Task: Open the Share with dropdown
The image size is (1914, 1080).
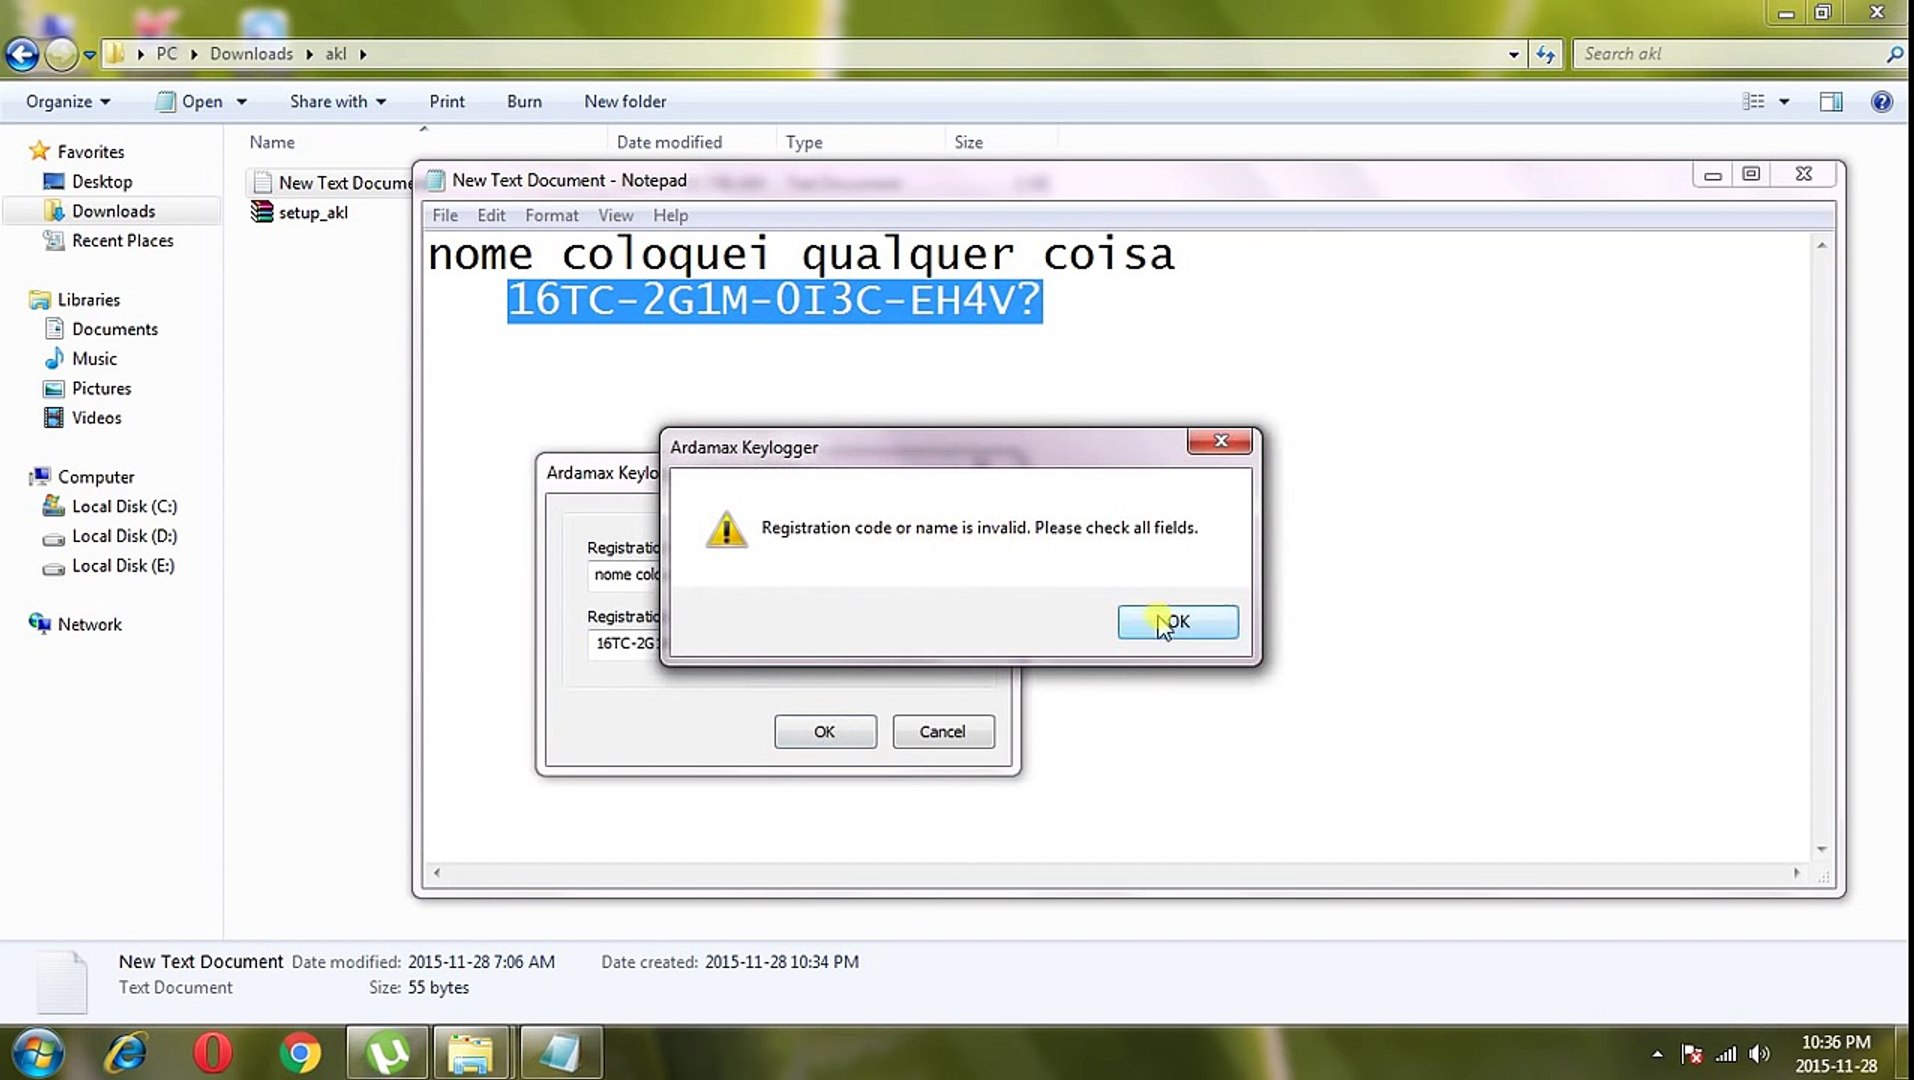Action: [338, 101]
